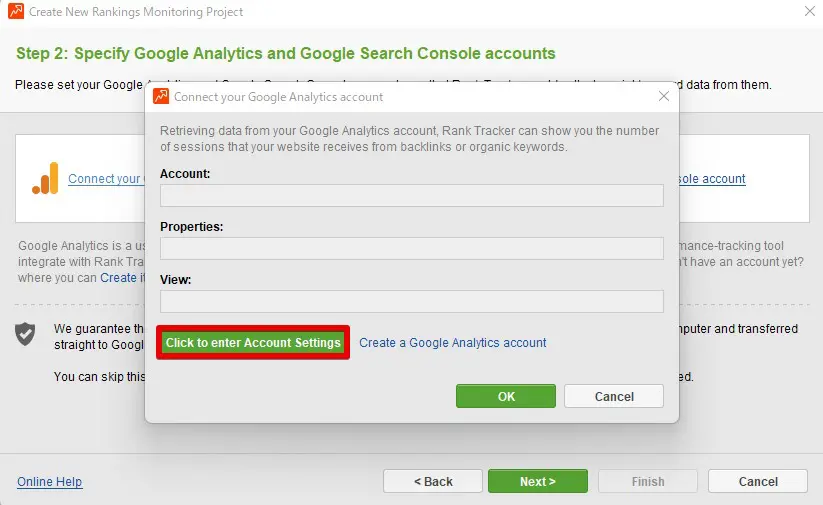Screen dimensions: 823x505
Task: Click the Google Analytics bar-chart icon
Action: point(45,178)
